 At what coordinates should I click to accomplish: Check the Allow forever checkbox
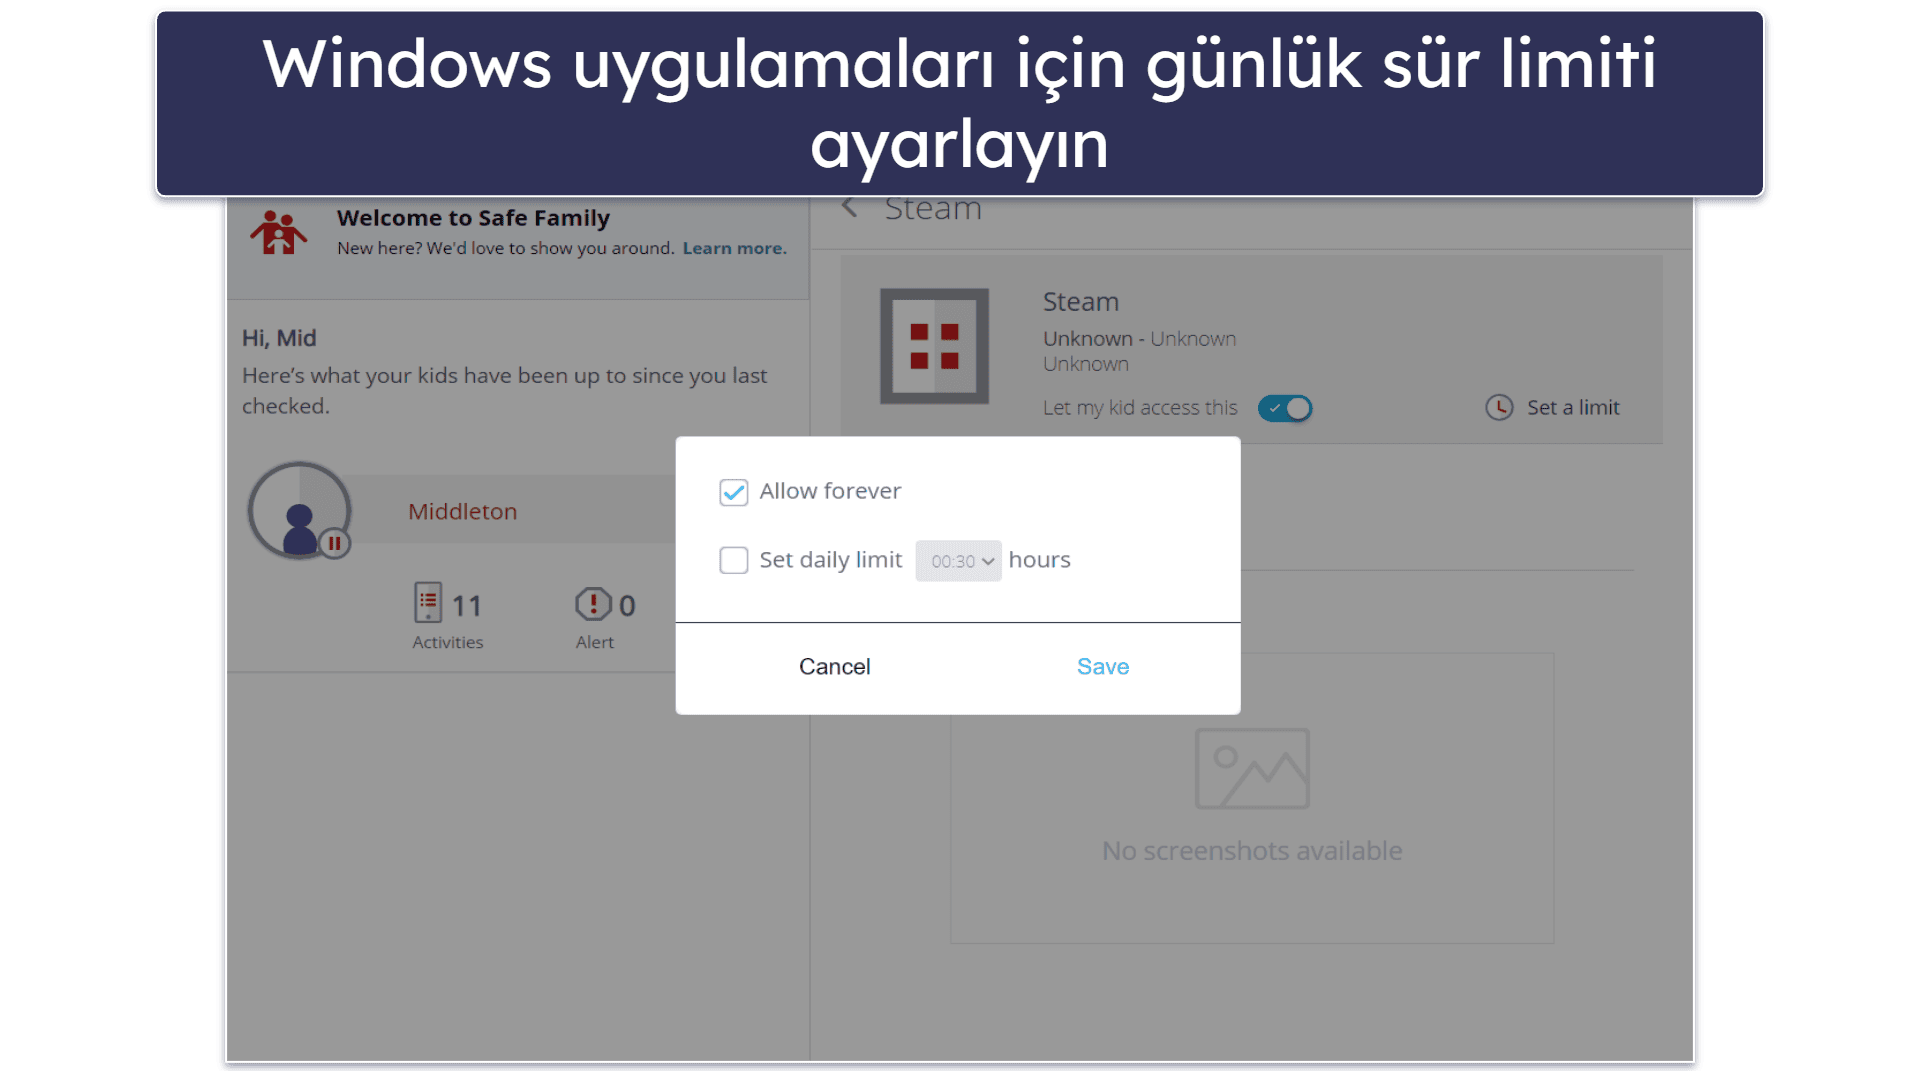(x=733, y=492)
